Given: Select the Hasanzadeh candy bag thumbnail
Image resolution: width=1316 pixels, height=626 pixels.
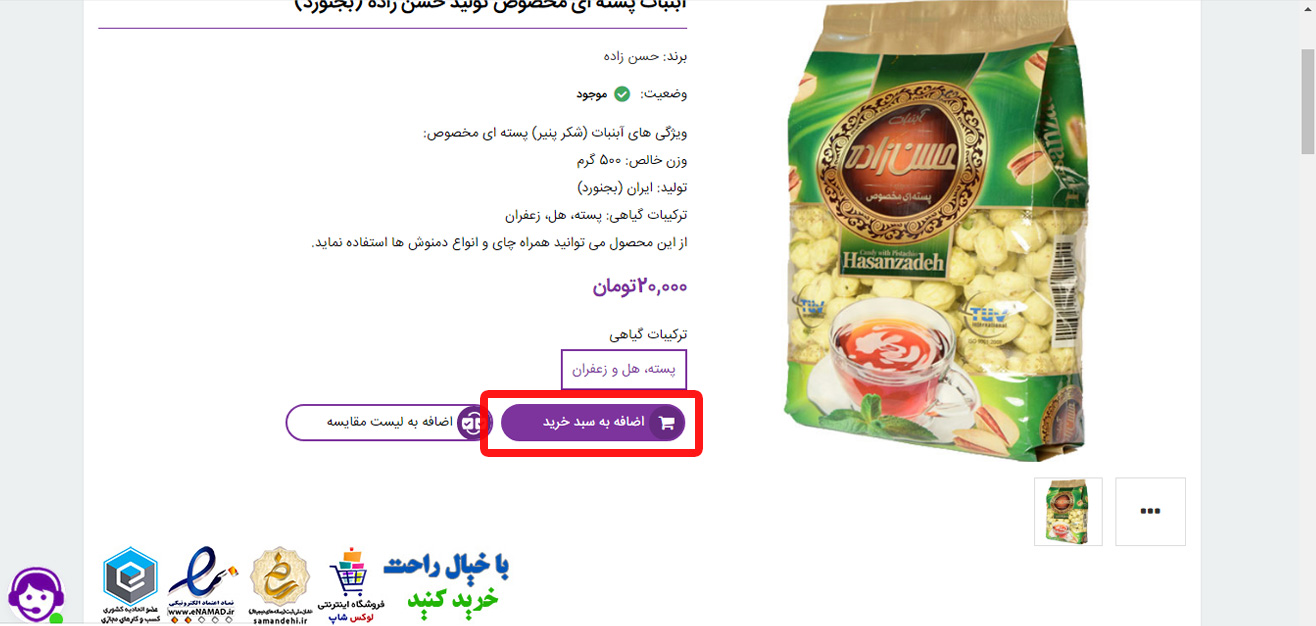Looking at the screenshot, I should [1068, 511].
